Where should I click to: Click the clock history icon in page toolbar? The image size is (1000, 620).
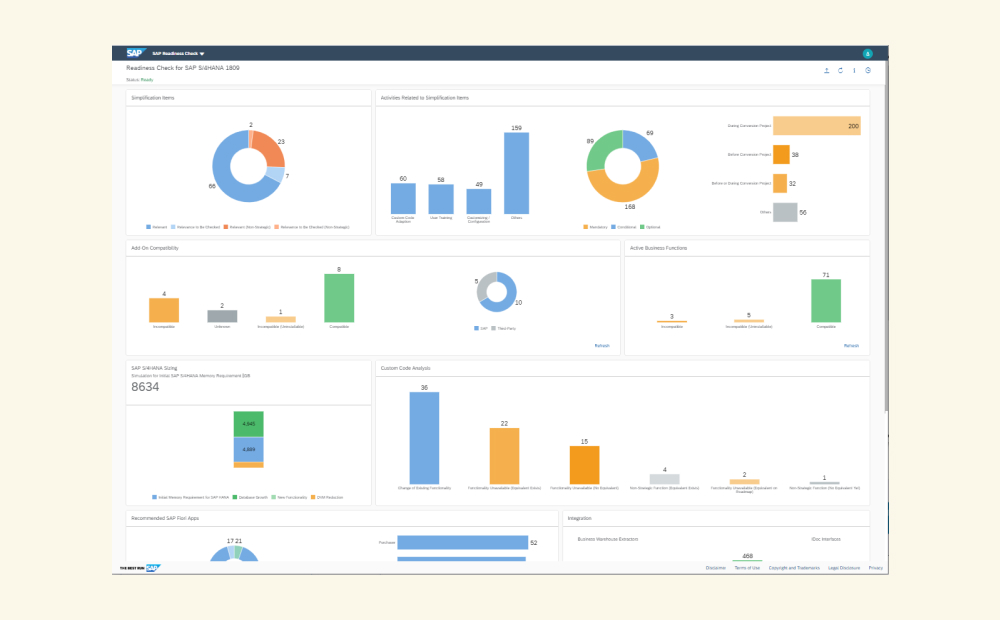pyautogui.click(x=868, y=71)
